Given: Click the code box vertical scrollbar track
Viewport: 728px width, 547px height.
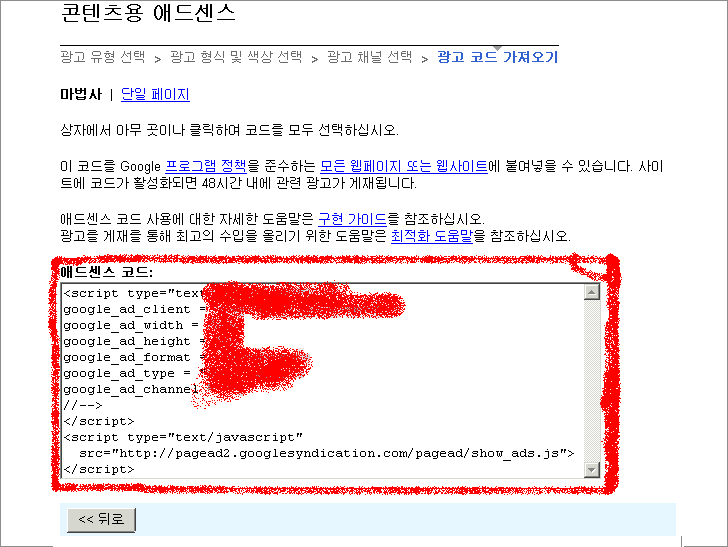Looking at the screenshot, I should tap(592, 381).
